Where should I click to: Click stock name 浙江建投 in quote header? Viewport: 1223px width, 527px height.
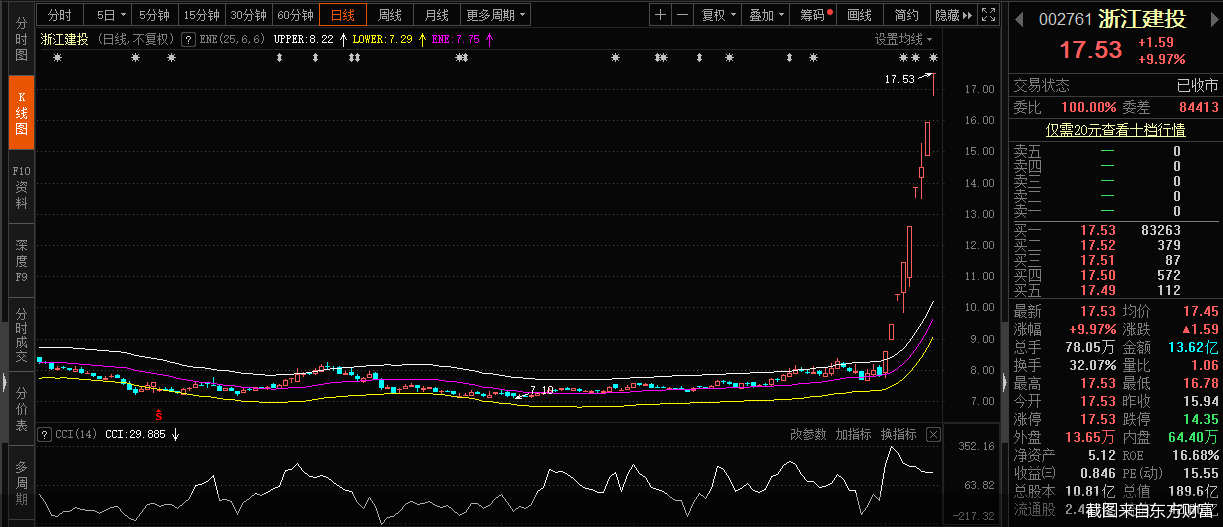click(1142, 19)
